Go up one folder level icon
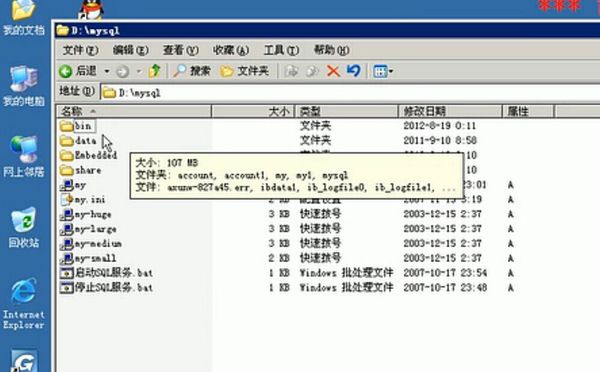This screenshot has width=600, height=372. [x=155, y=71]
